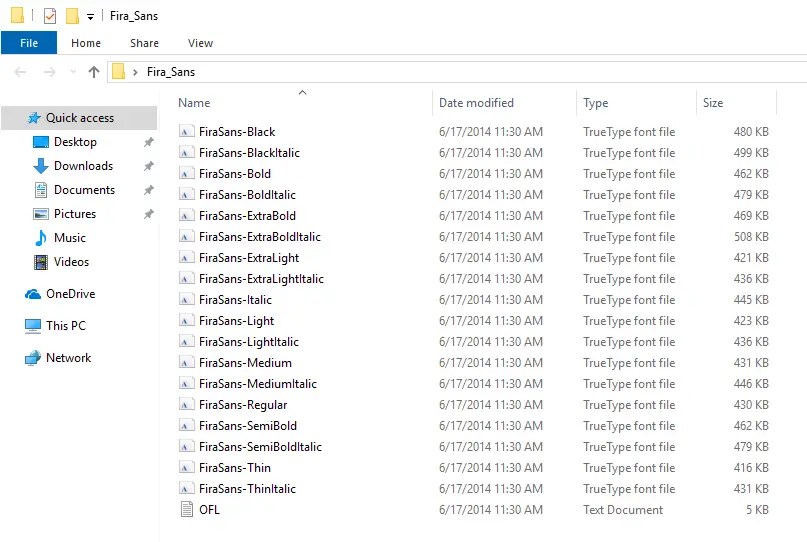Click the Properties quick access toolbar icon
Viewport: 807px width, 542px height.
pos(50,16)
